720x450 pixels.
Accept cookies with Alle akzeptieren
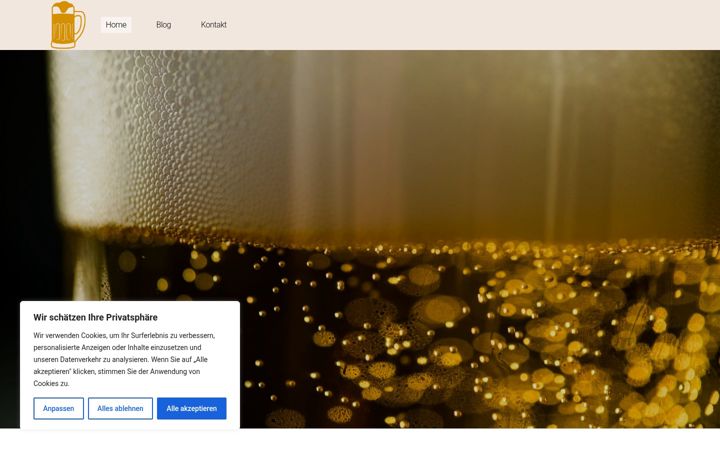pos(191,408)
